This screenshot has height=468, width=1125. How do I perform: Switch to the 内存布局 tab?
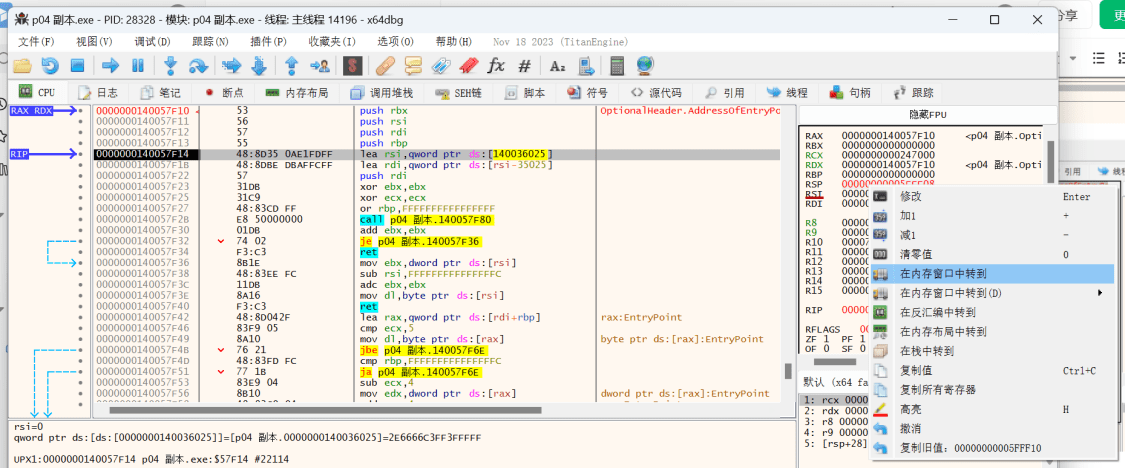coord(297,93)
